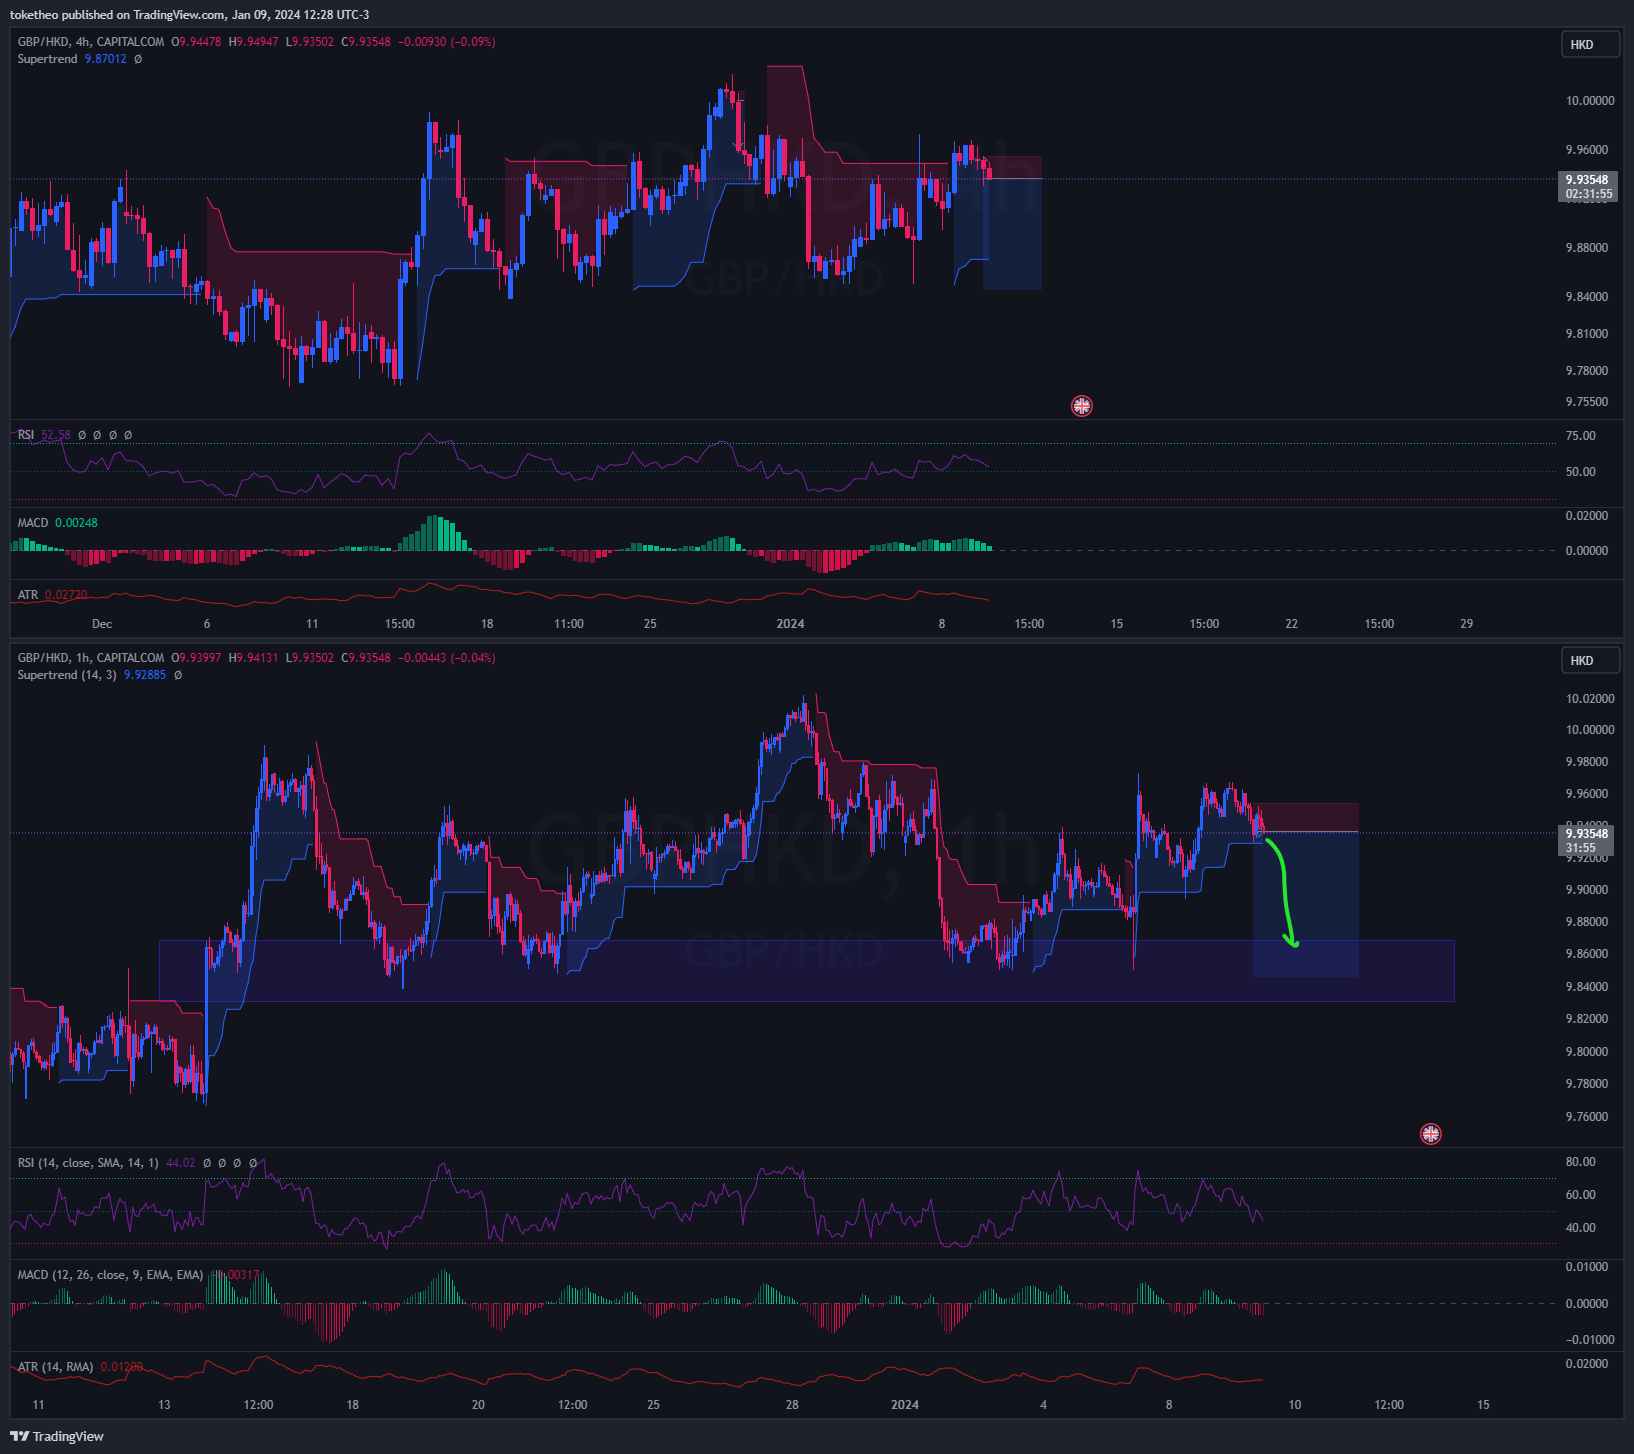Screen dimensions: 1634x1454
Task: Click the current price label 9.93548 on 4h axis
Action: point(1587,187)
